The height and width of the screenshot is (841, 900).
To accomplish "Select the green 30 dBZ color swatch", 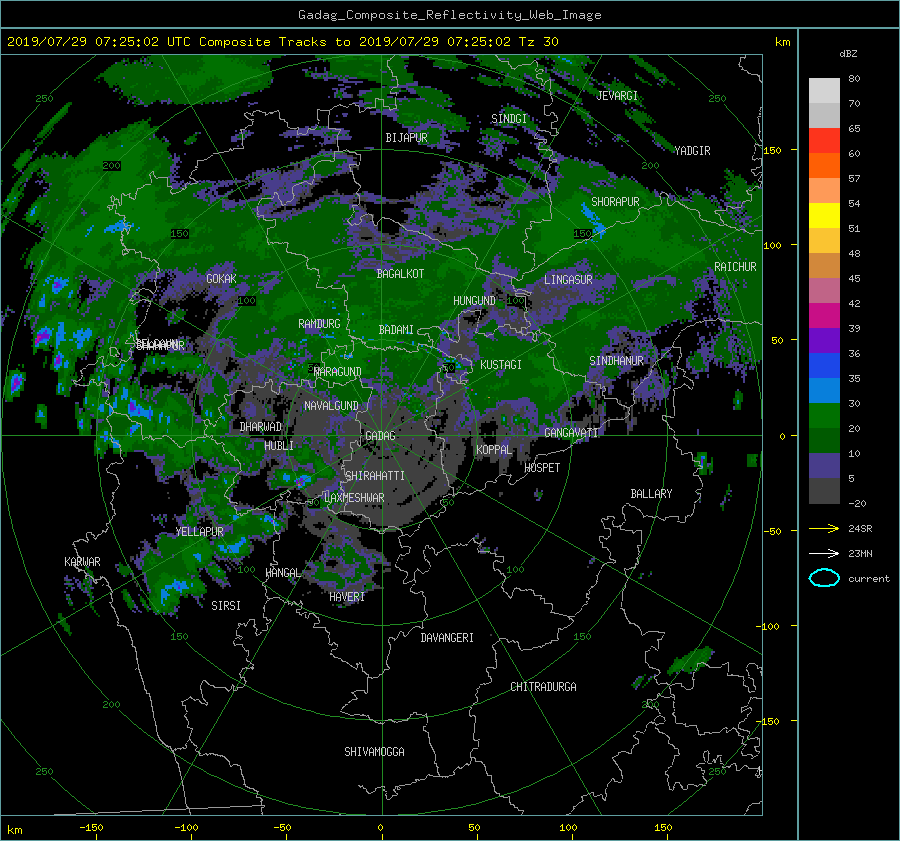I will [824, 415].
